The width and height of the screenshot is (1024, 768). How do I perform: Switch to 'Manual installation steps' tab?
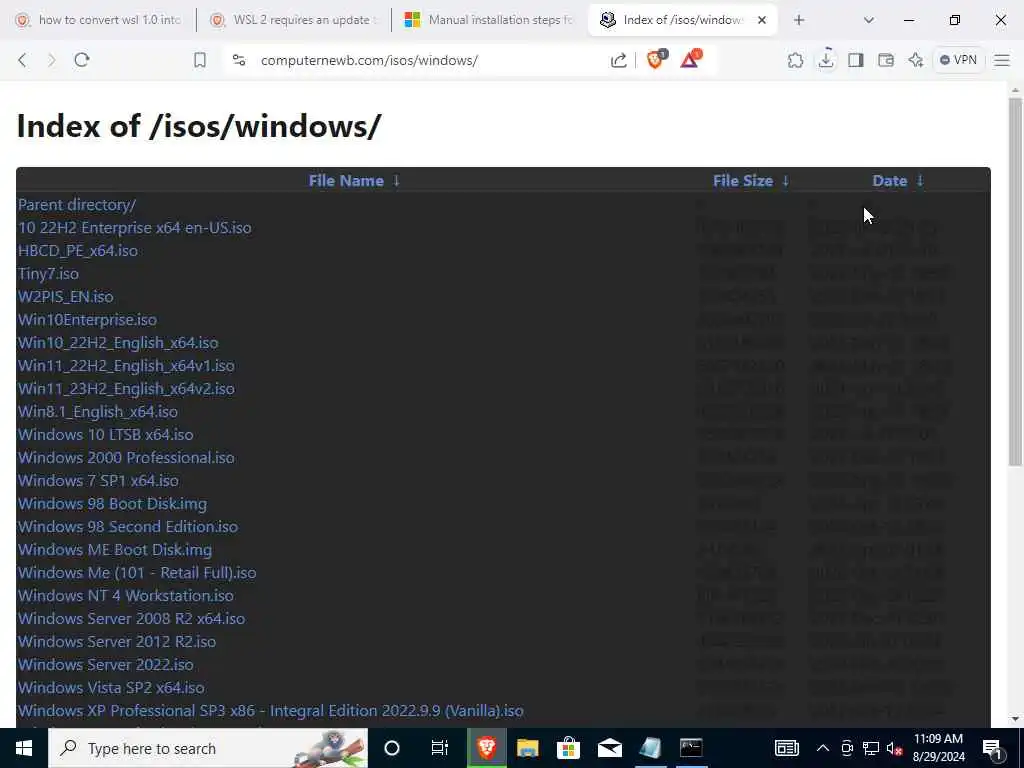pos(490,20)
